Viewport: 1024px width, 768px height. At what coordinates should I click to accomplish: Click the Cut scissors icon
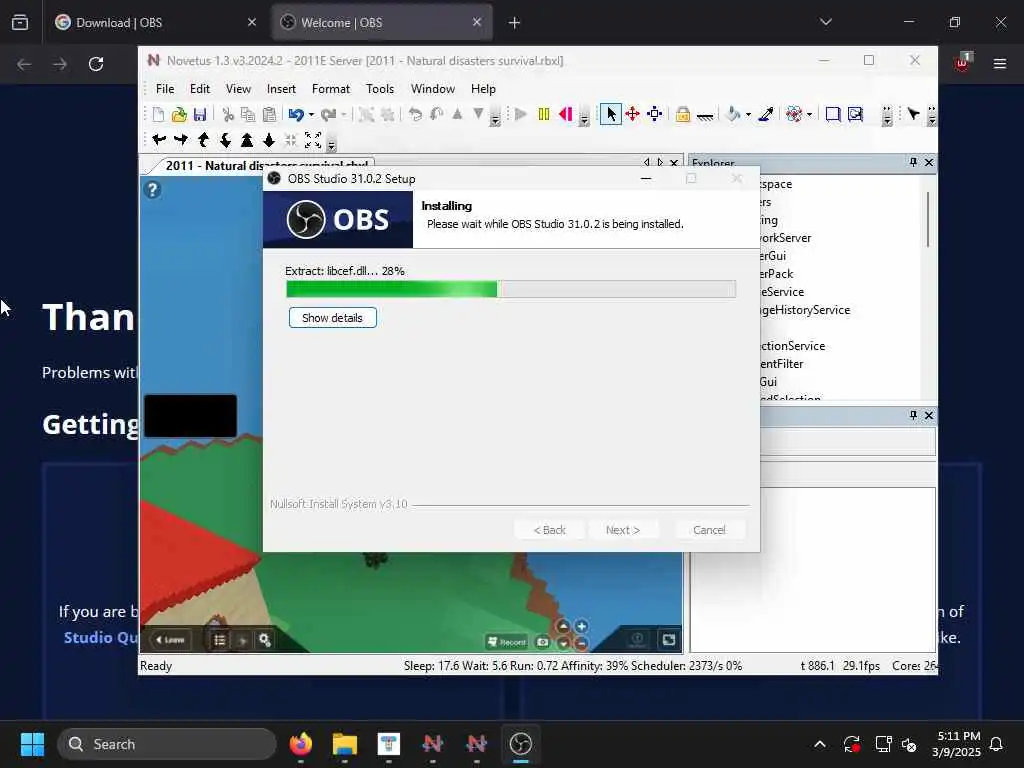227,115
